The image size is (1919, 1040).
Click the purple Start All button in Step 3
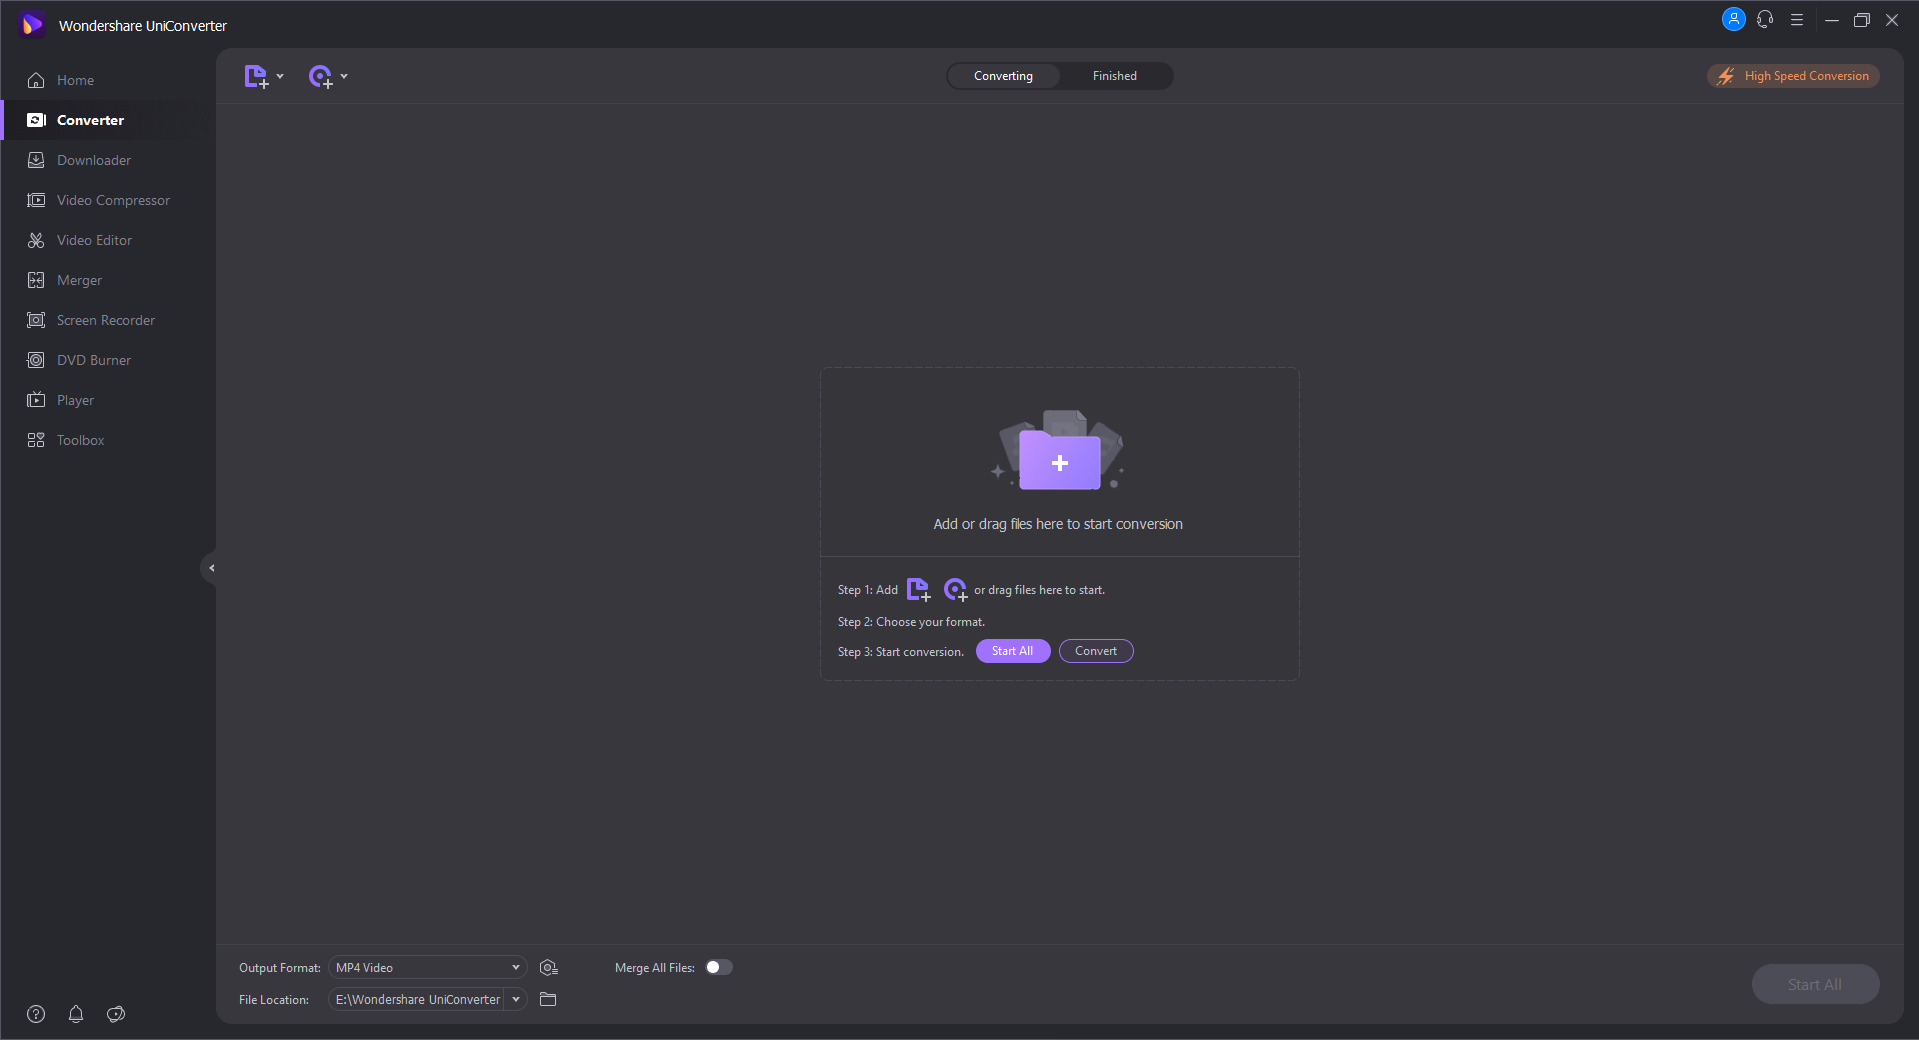(x=1013, y=651)
